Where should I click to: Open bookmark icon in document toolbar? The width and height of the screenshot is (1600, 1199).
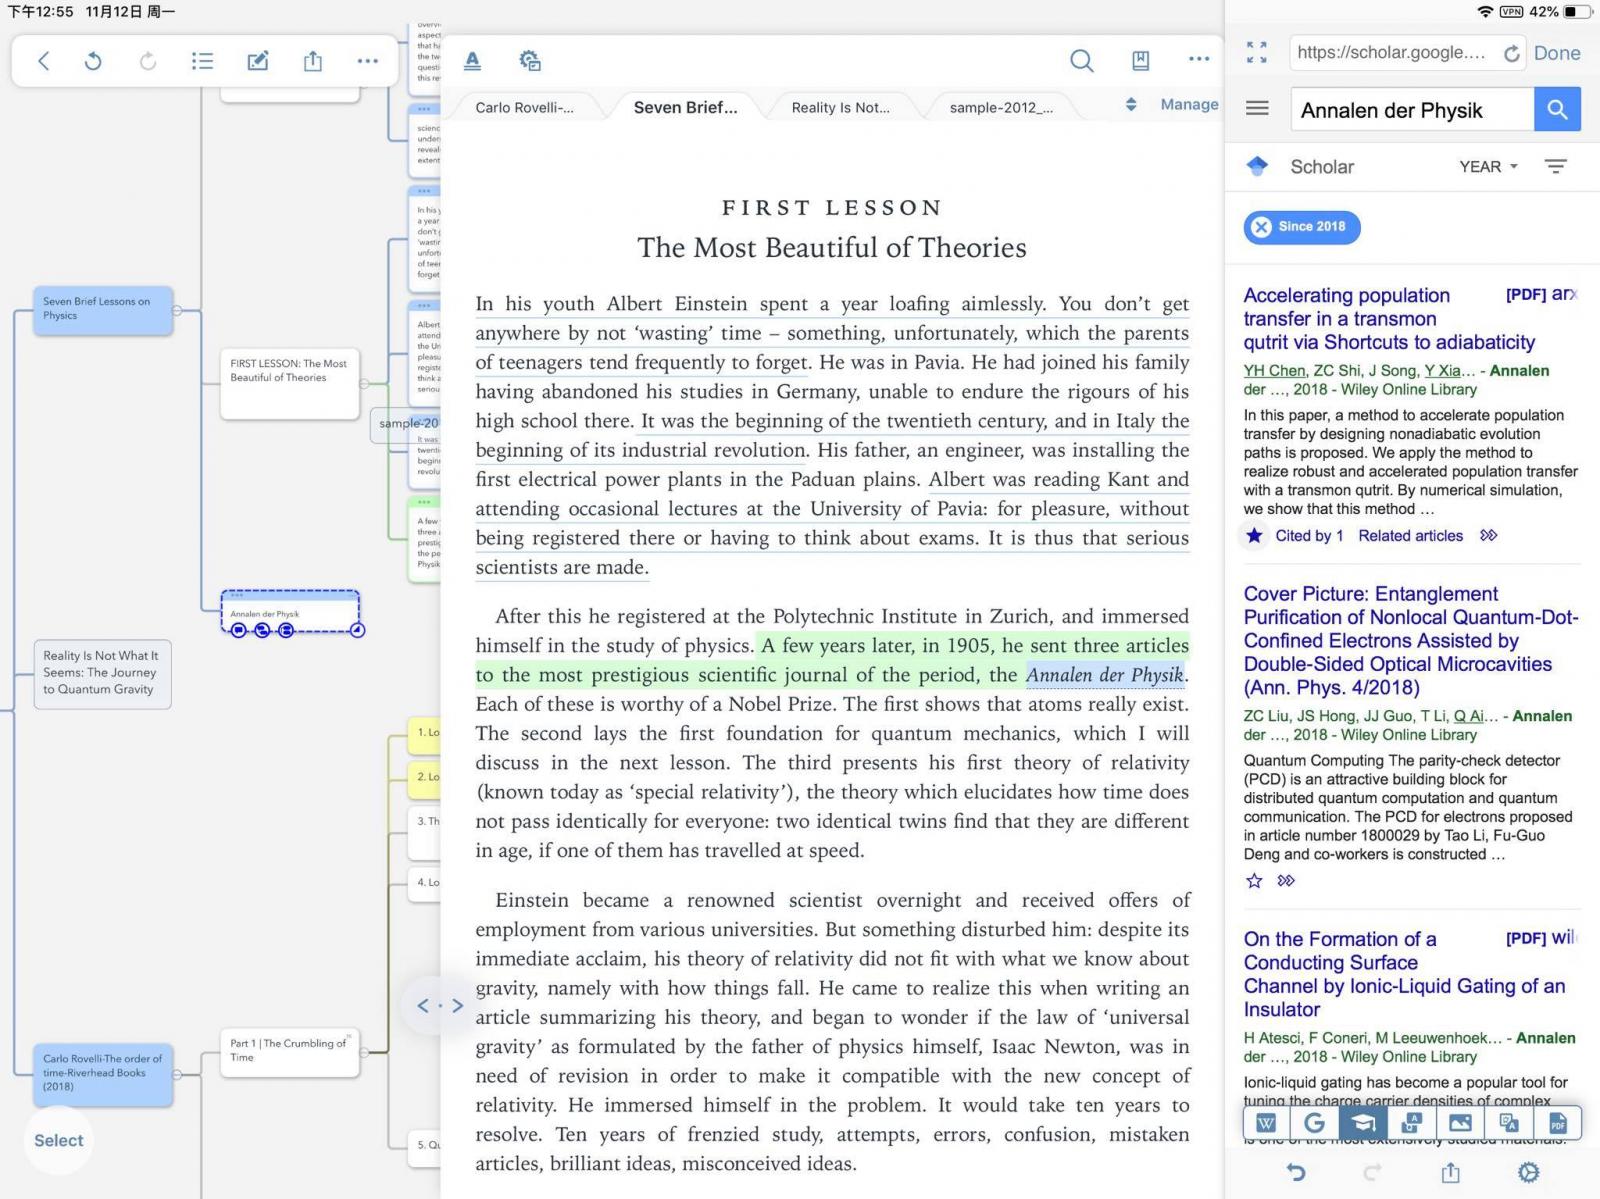click(1140, 61)
